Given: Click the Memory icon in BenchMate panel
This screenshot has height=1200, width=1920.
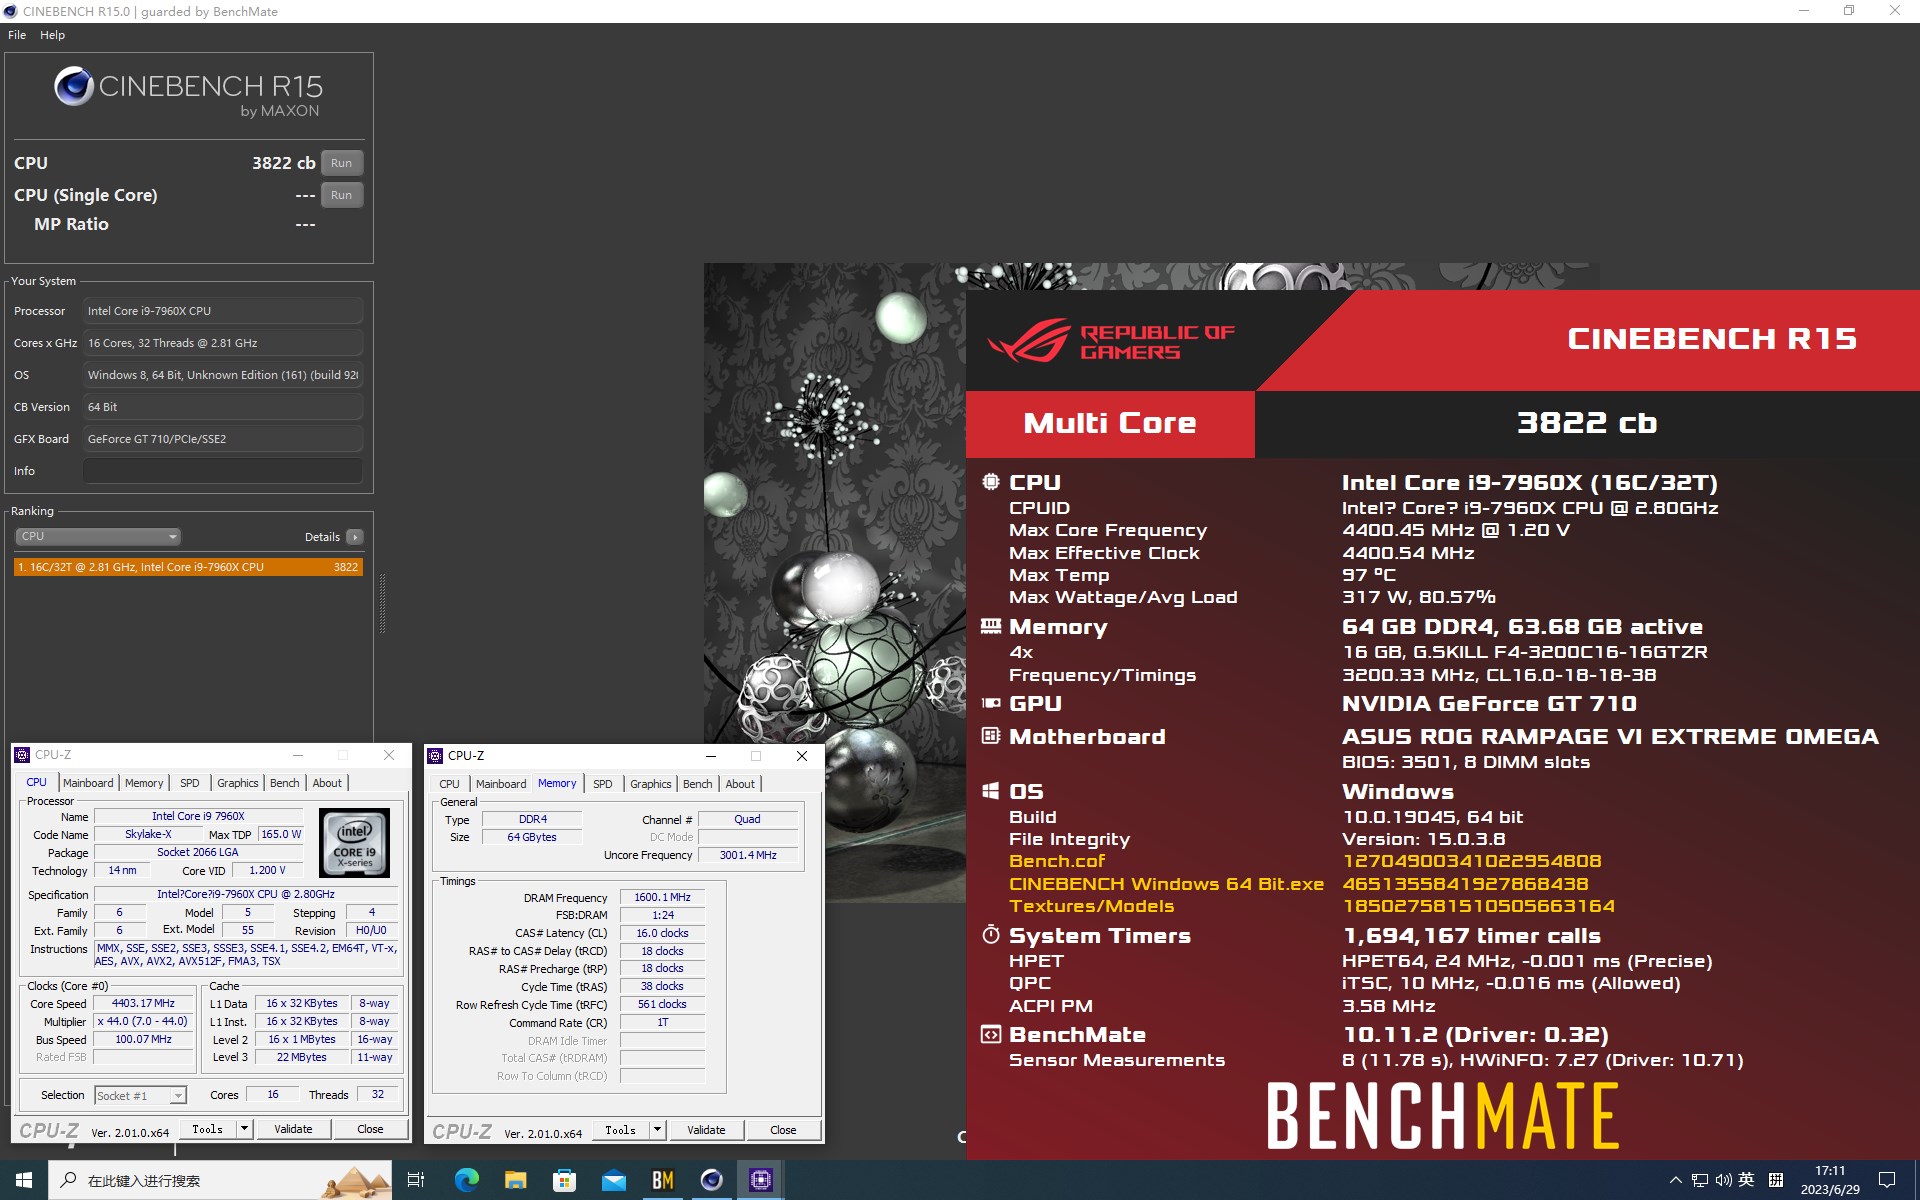Looking at the screenshot, I should [991, 626].
